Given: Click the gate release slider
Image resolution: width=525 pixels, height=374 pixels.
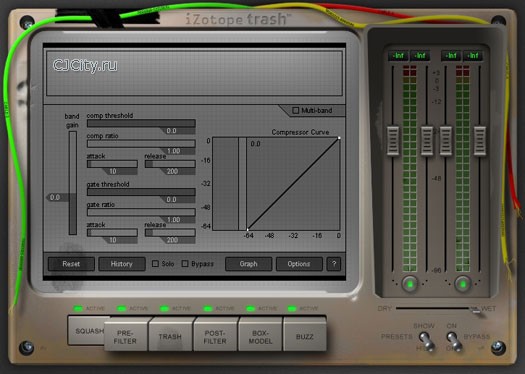Looking at the screenshot, I should click(170, 232).
